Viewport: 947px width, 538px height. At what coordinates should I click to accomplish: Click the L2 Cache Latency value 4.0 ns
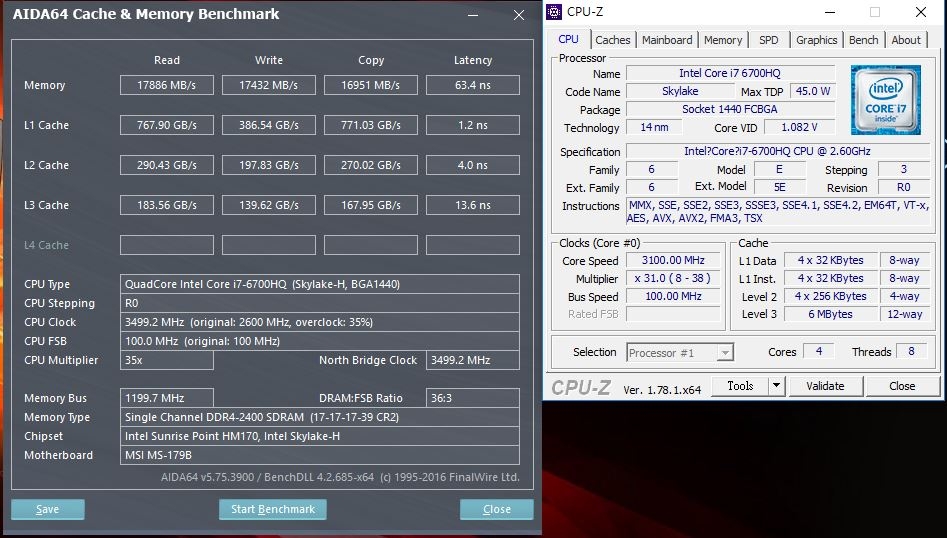pyautogui.click(x=473, y=165)
